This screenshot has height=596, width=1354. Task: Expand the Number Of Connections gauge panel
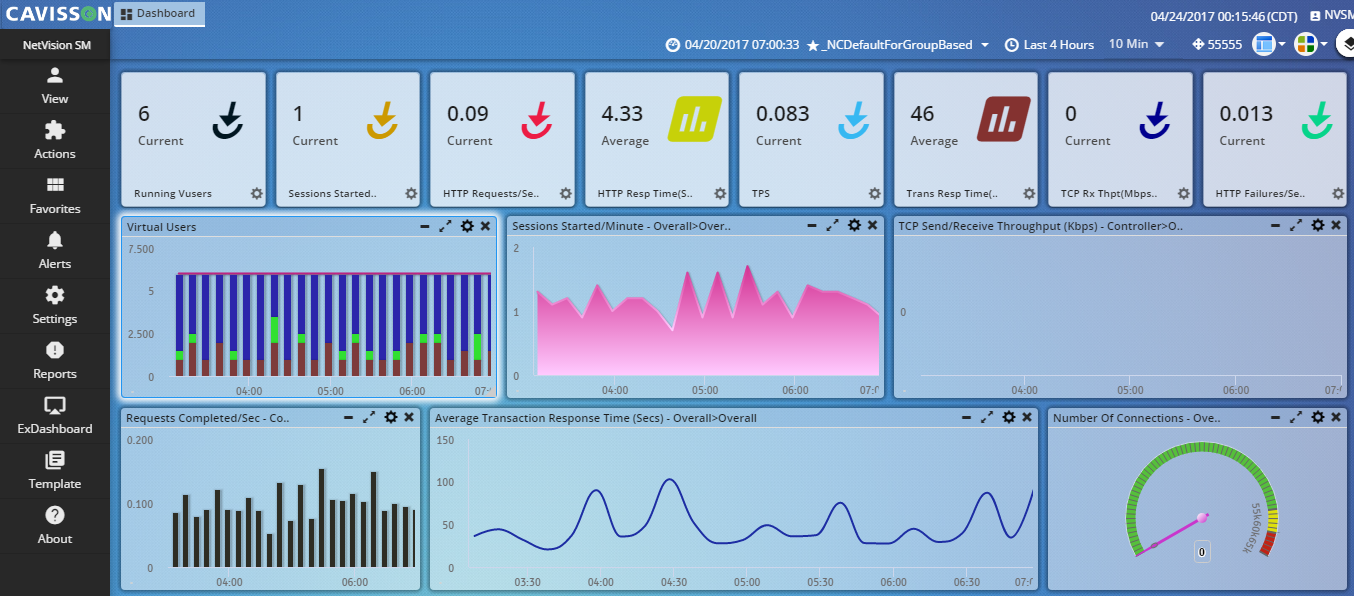(1296, 417)
